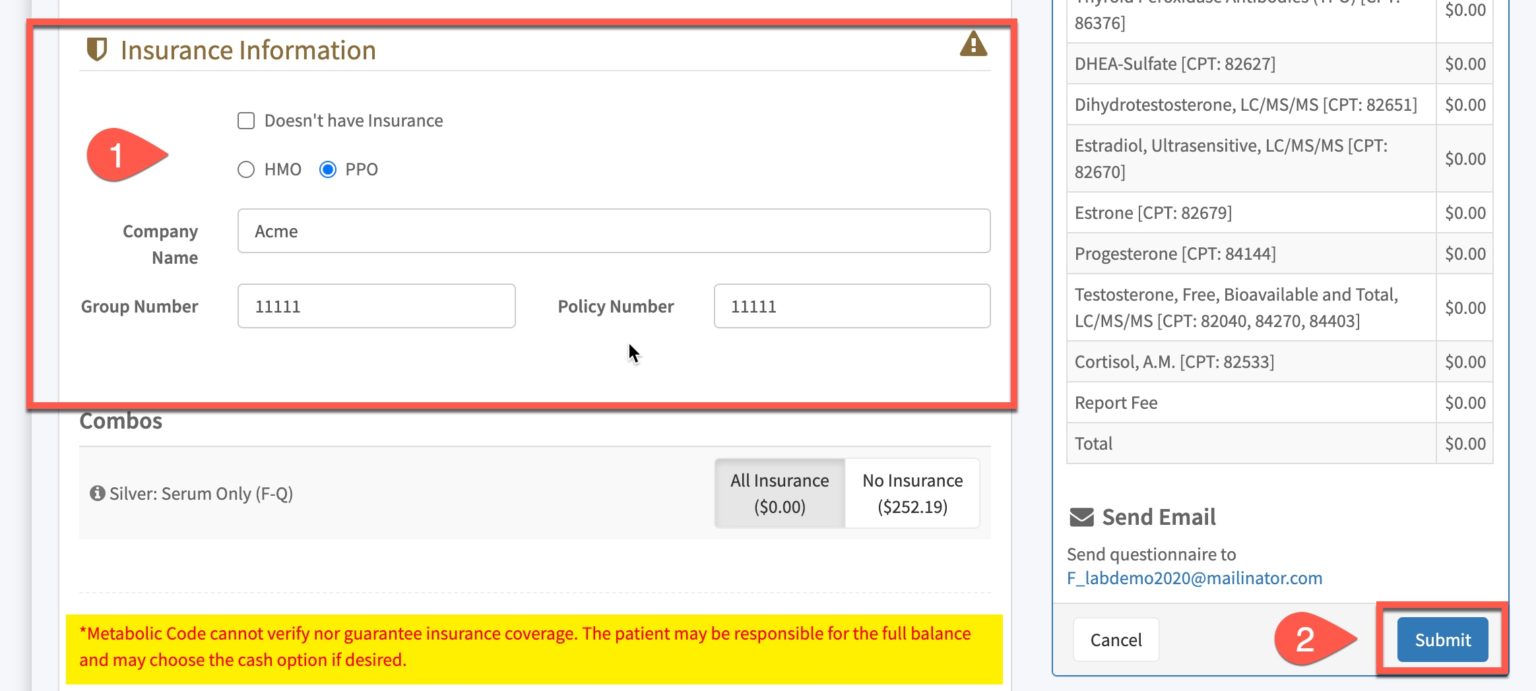
Task: Select the HMO radio button
Action: tap(246, 169)
